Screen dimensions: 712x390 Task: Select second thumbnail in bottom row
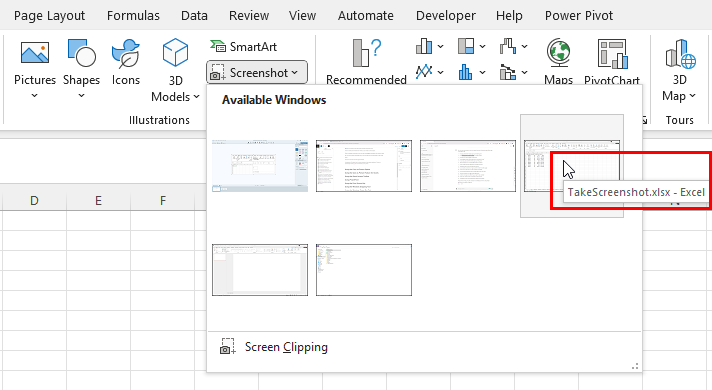click(364, 270)
